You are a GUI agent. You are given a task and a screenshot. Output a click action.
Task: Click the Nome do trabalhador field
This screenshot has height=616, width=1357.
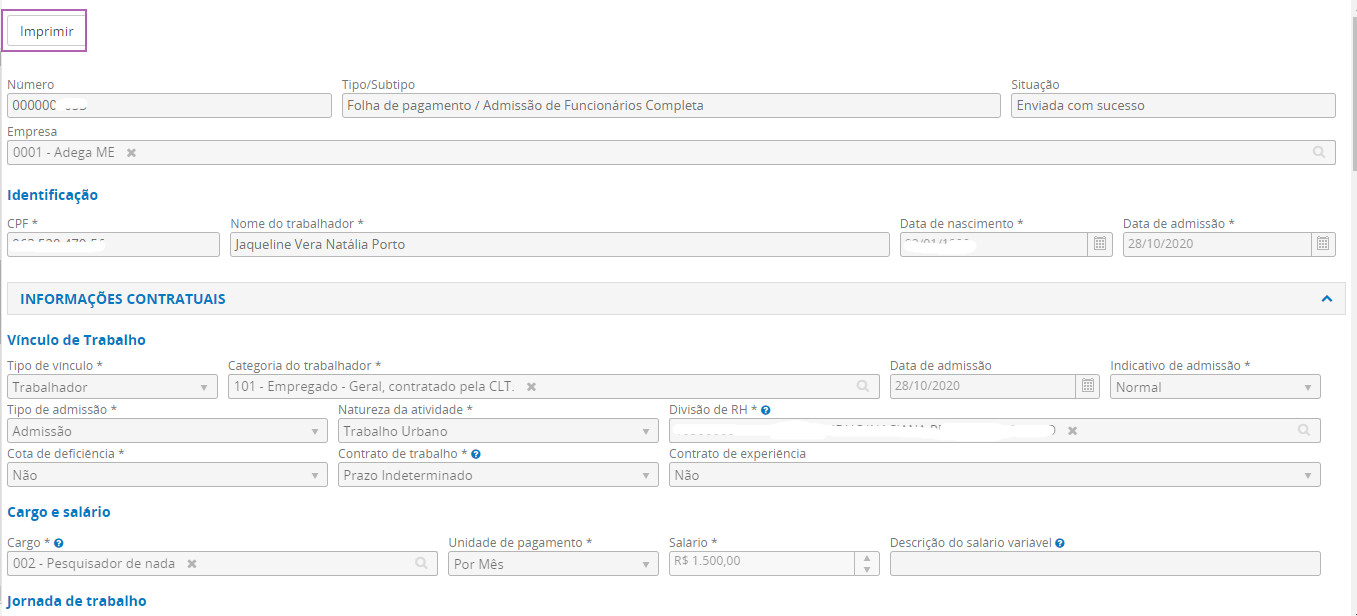(559, 244)
